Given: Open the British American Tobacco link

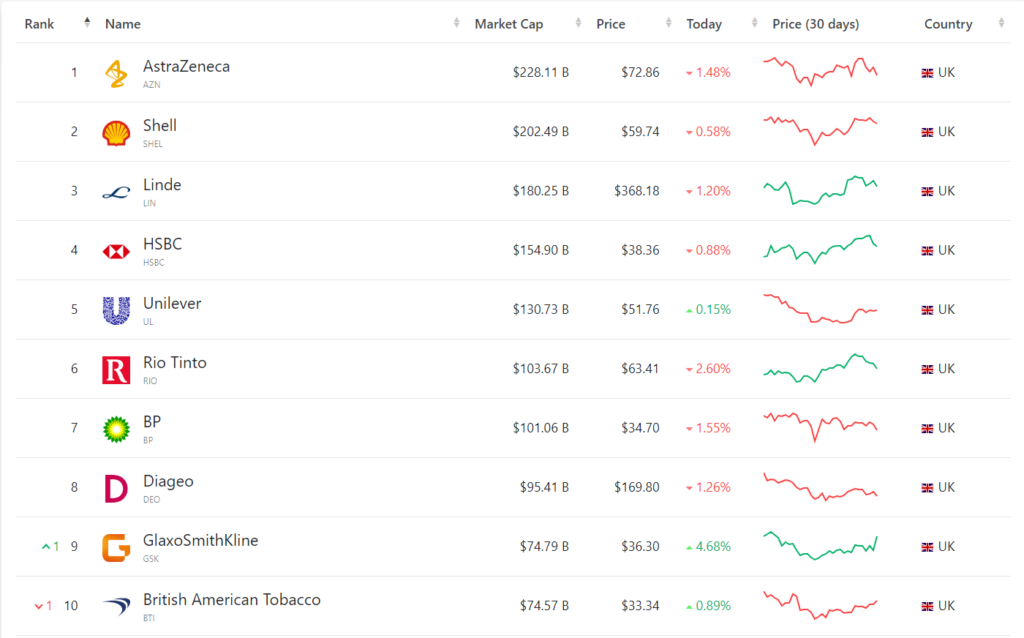Looking at the screenshot, I should coord(232,600).
